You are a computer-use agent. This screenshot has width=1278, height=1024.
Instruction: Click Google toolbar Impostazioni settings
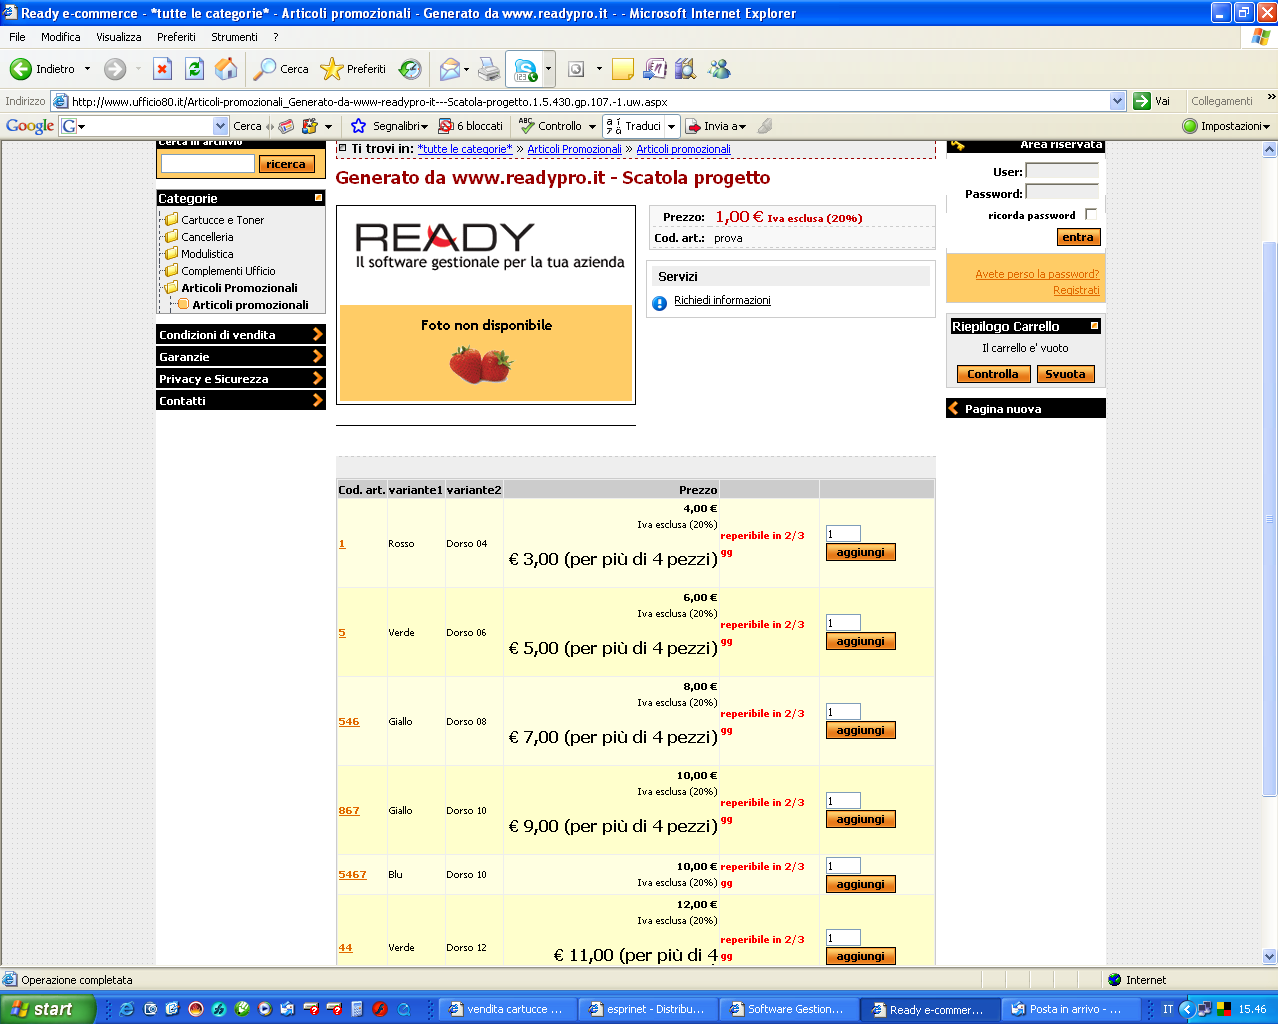1226,126
